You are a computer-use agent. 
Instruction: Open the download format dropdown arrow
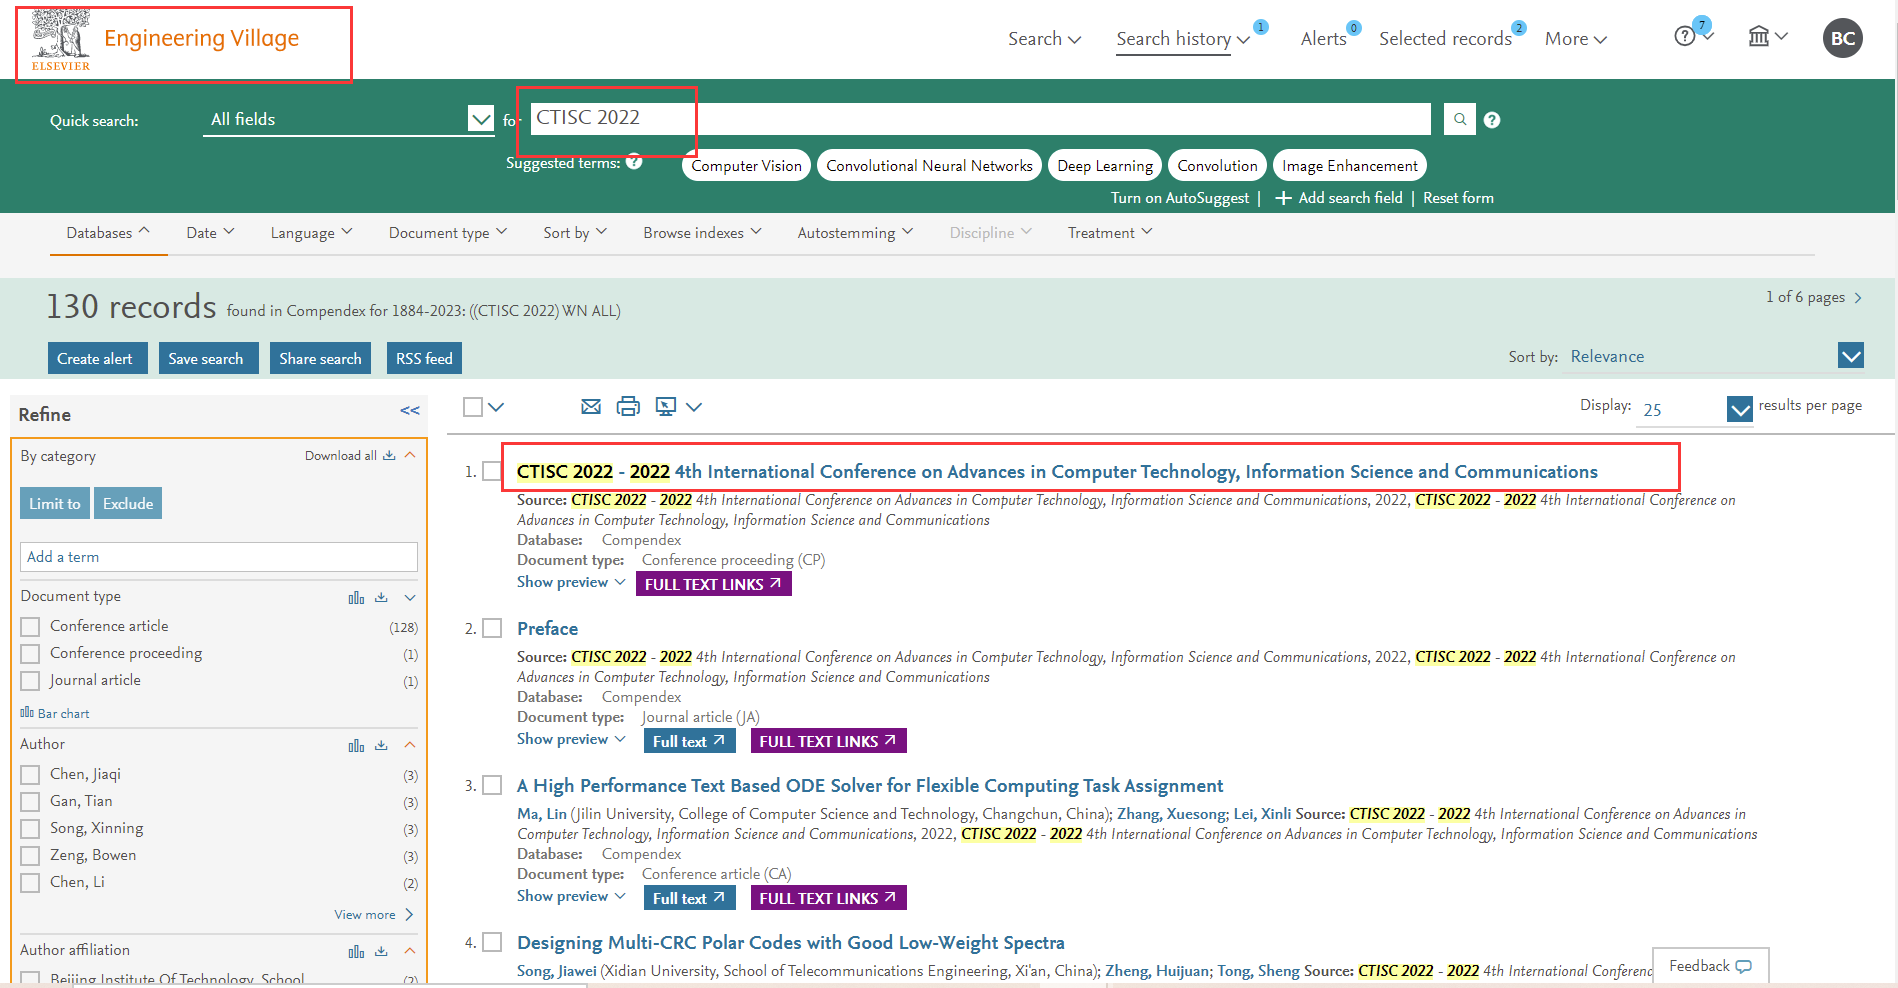(x=694, y=407)
